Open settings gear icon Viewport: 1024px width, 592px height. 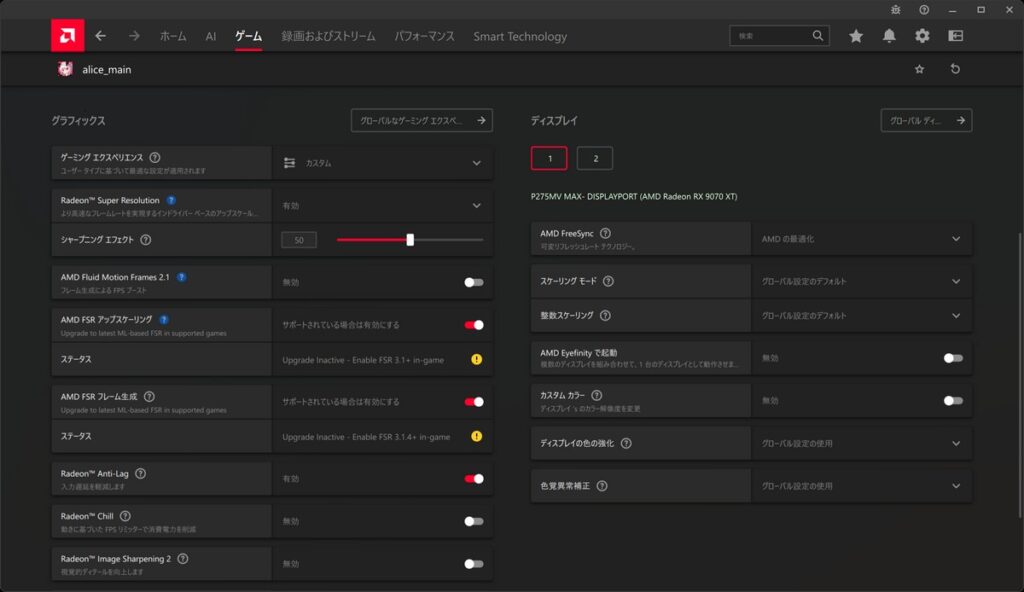[922, 36]
